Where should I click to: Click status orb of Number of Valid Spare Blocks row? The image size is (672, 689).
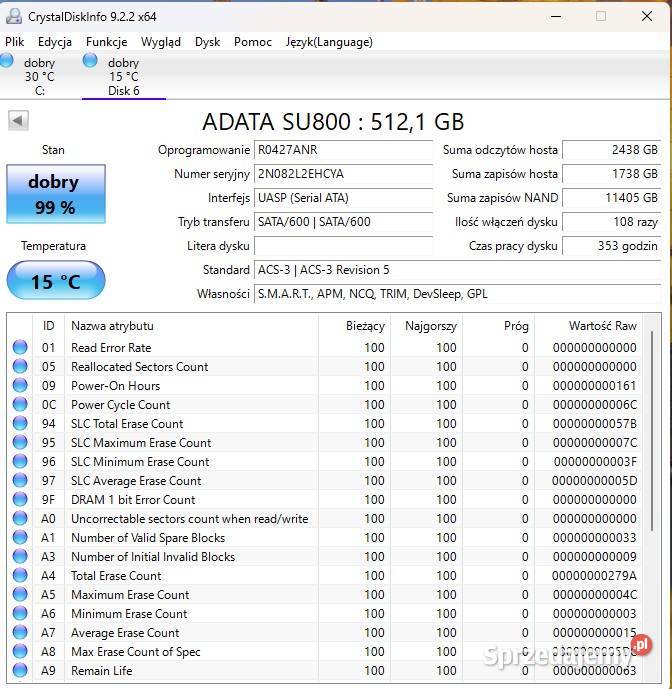20,537
